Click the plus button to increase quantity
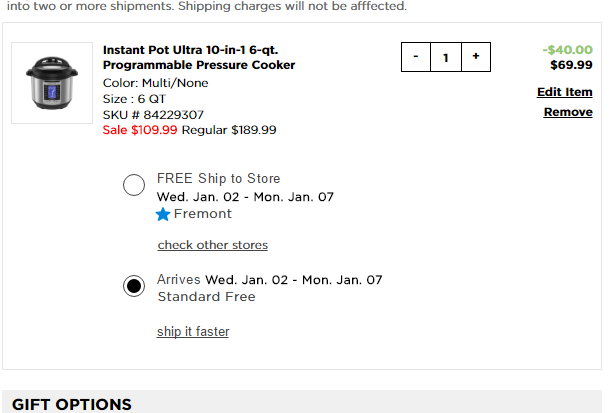The height and width of the screenshot is (413, 613). click(x=476, y=57)
